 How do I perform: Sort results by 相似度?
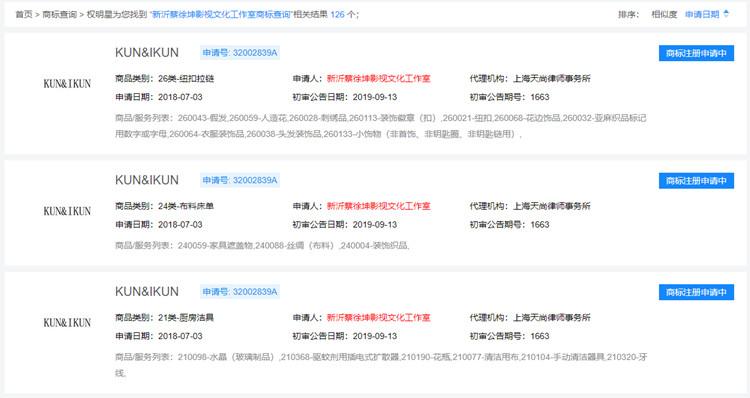[664, 14]
